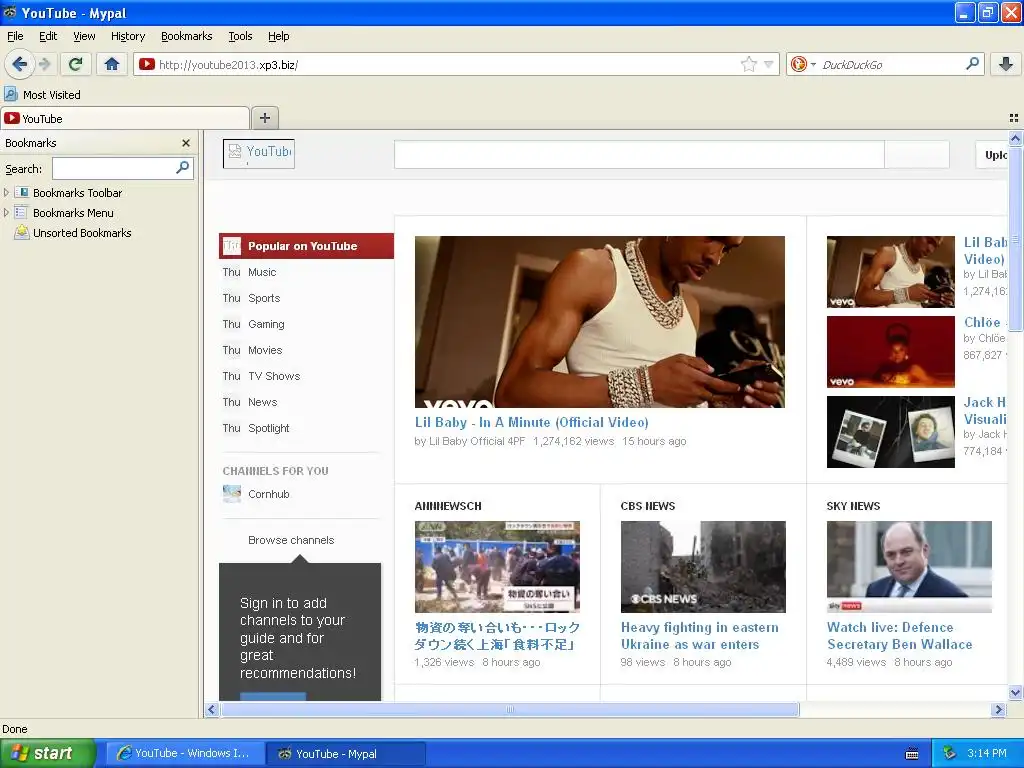
Task: Click 'Watch live: Defence Secretary' title
Action: point(899,635)
